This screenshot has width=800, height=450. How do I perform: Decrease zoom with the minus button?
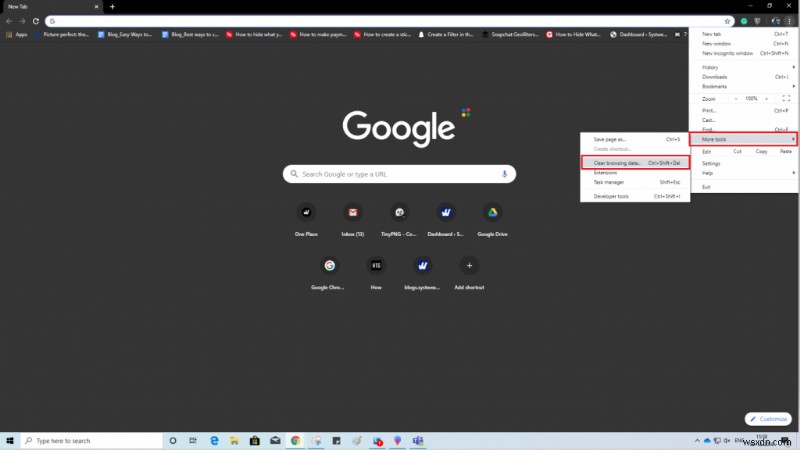pyautogui.click(x=736, y=98)
